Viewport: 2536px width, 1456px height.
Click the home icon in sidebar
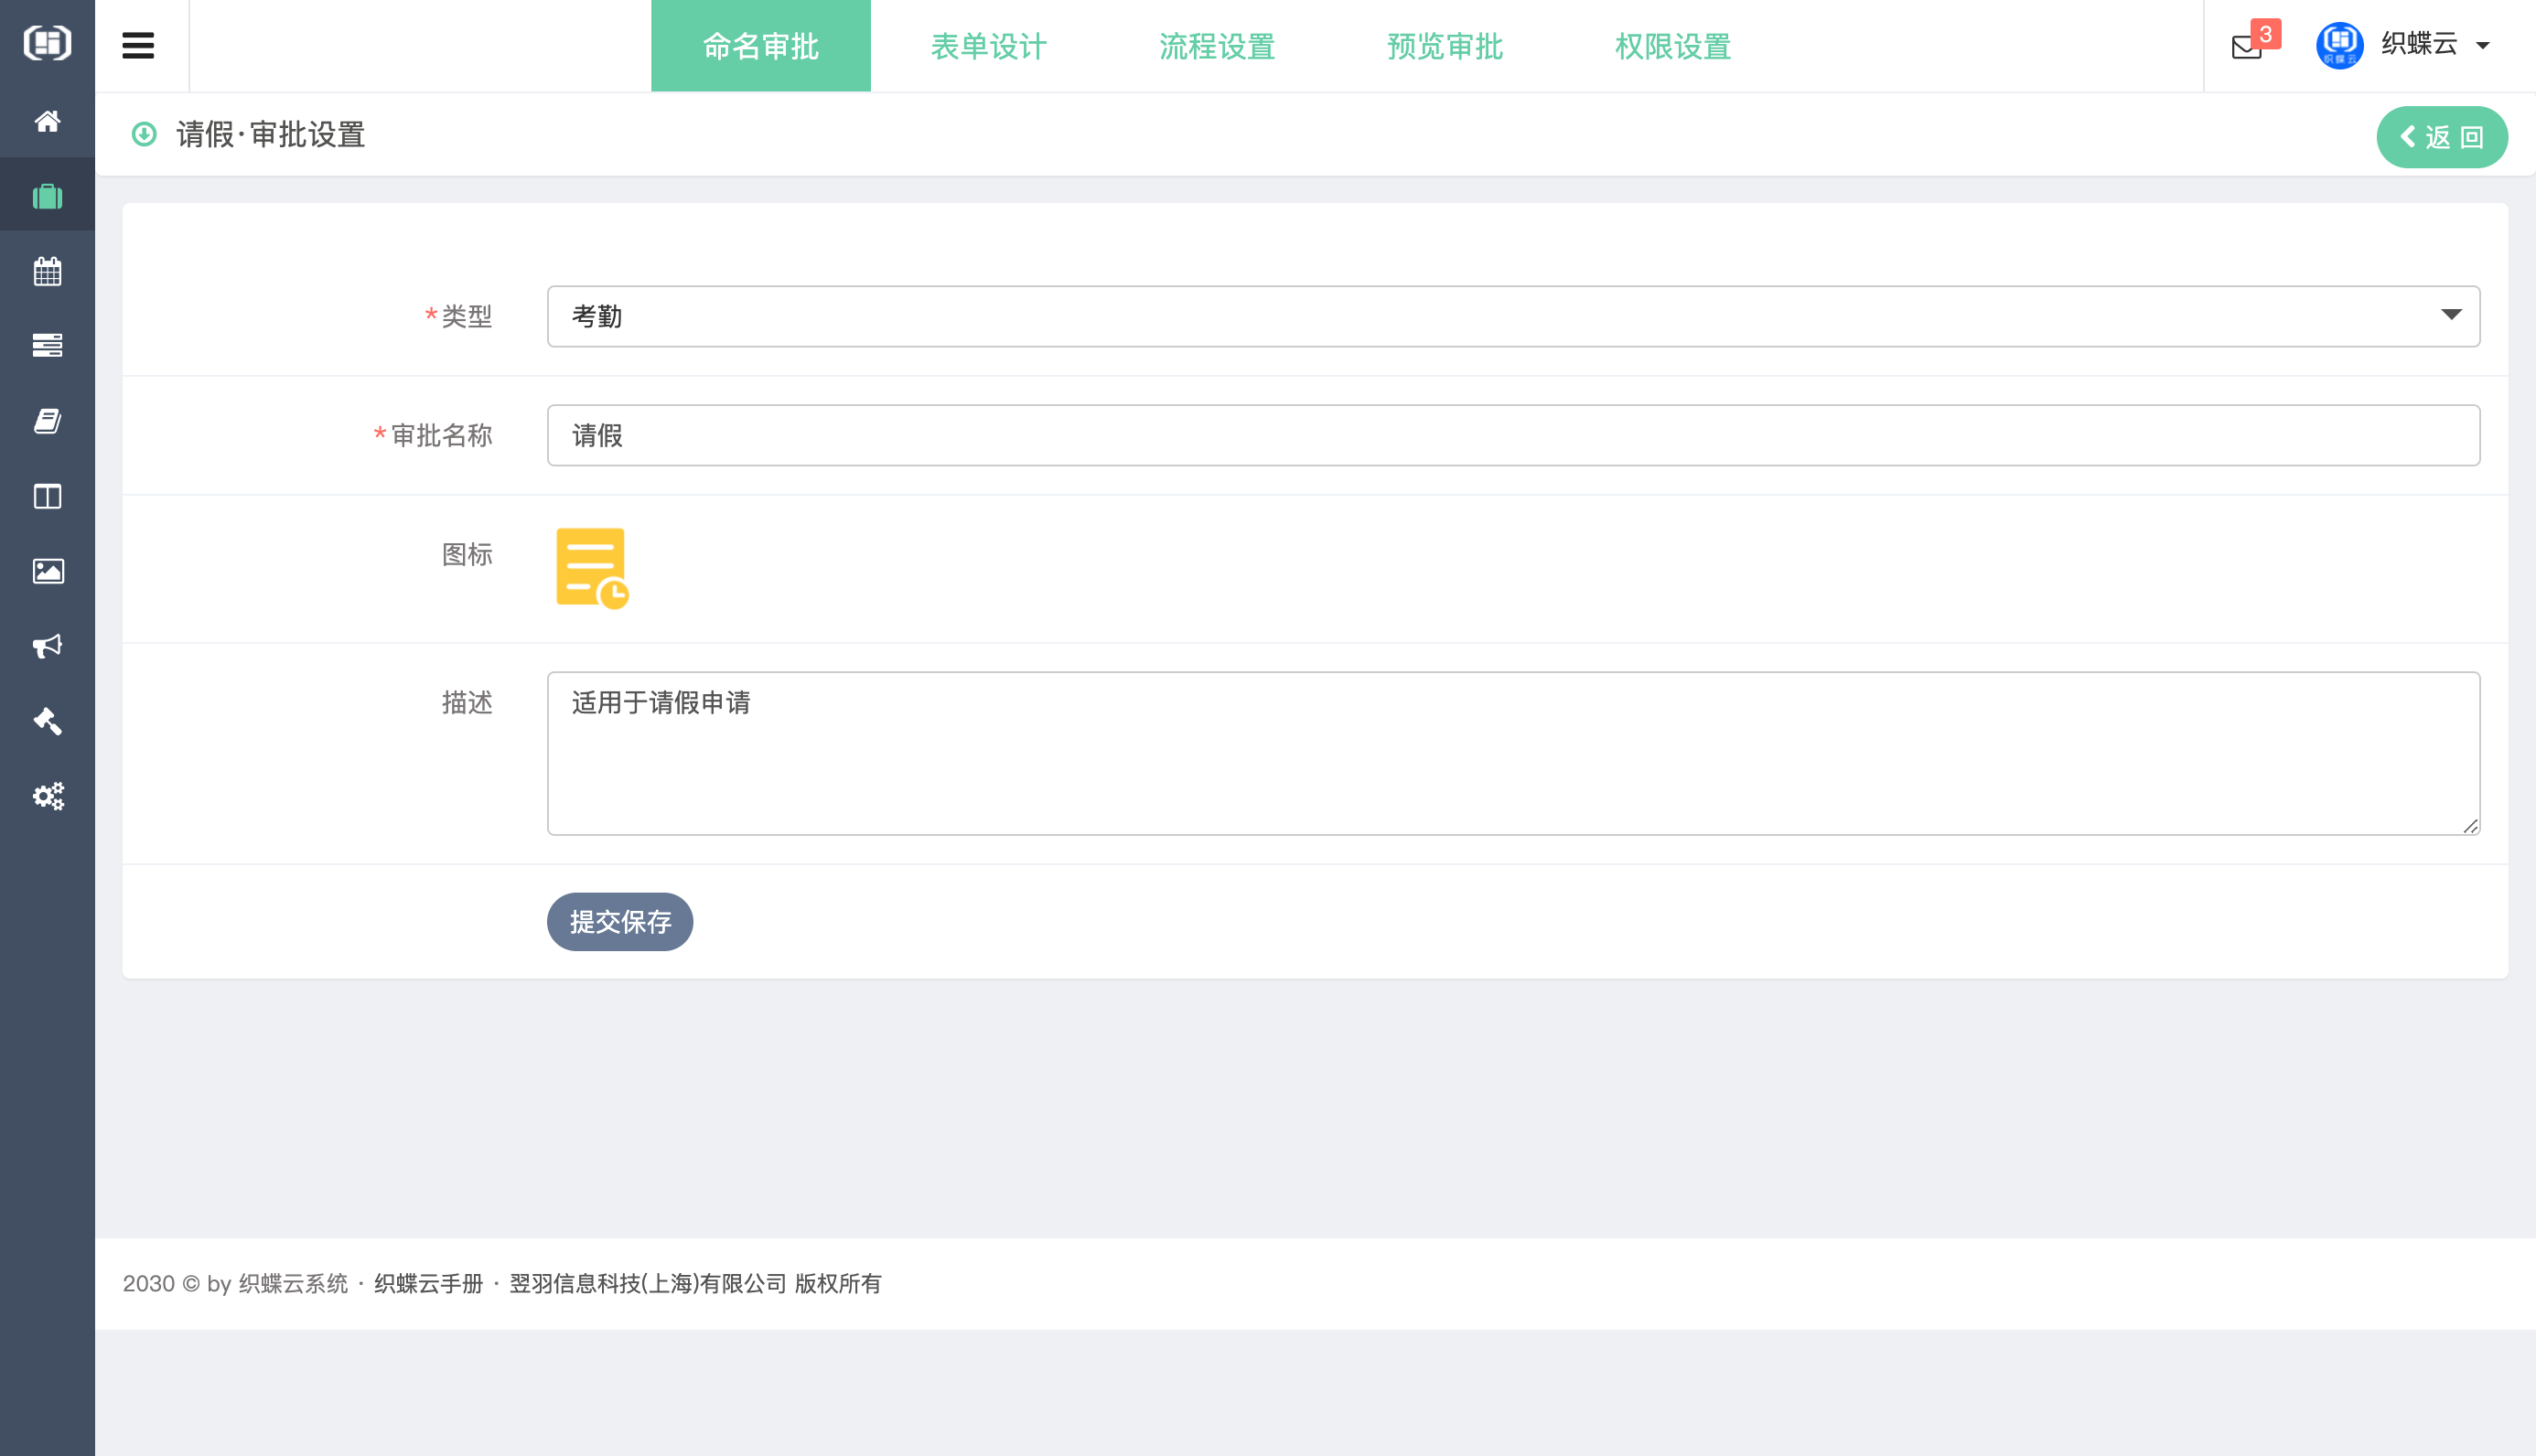pyautogui.click(x=47, y=121)
